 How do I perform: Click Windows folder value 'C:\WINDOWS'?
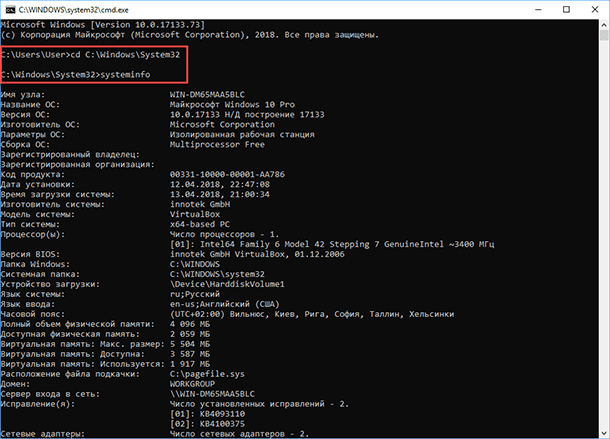coord(195,264)
